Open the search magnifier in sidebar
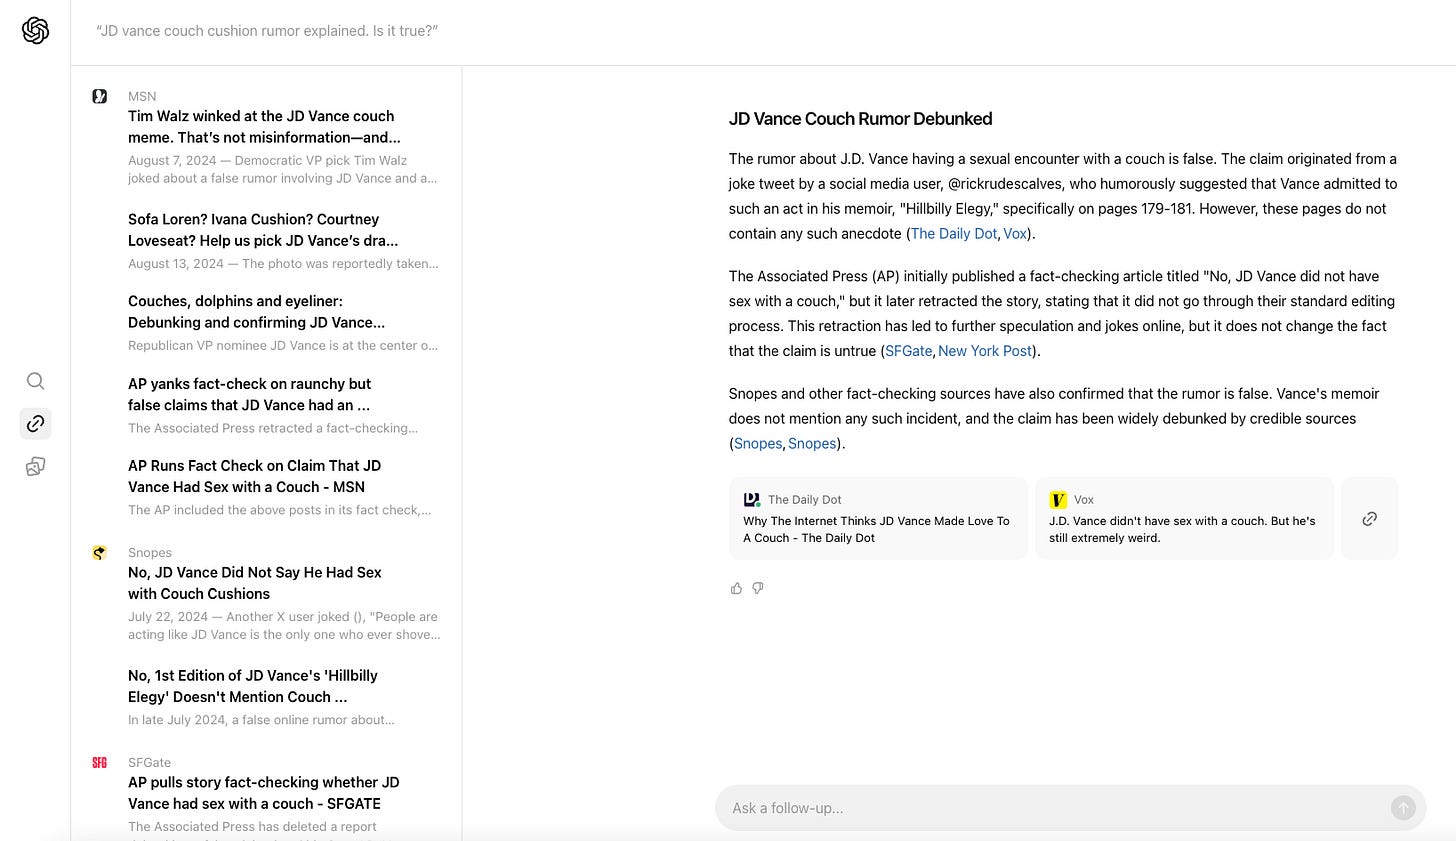Viewport: 1456px width, 841px height. [35, 381]
